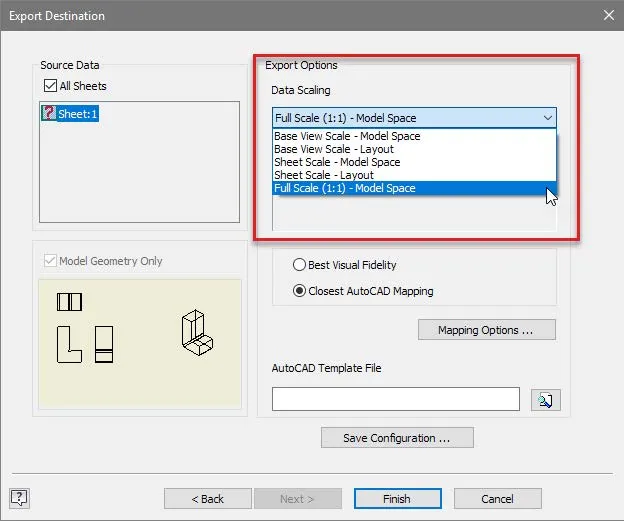624x521 pixels.
Task: Click Save Configuration button
Action: pyautogui.click(x=397, y=438)
